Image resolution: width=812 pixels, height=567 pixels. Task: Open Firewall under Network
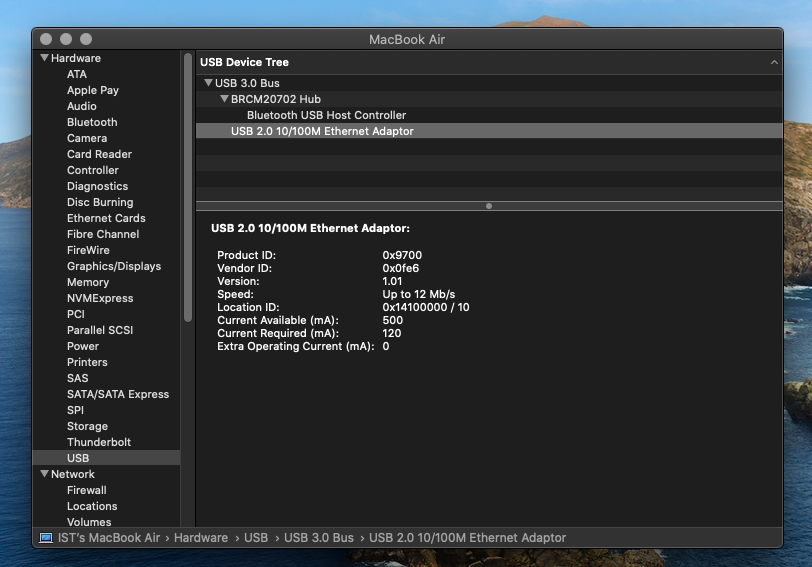(x=86, y=490)
